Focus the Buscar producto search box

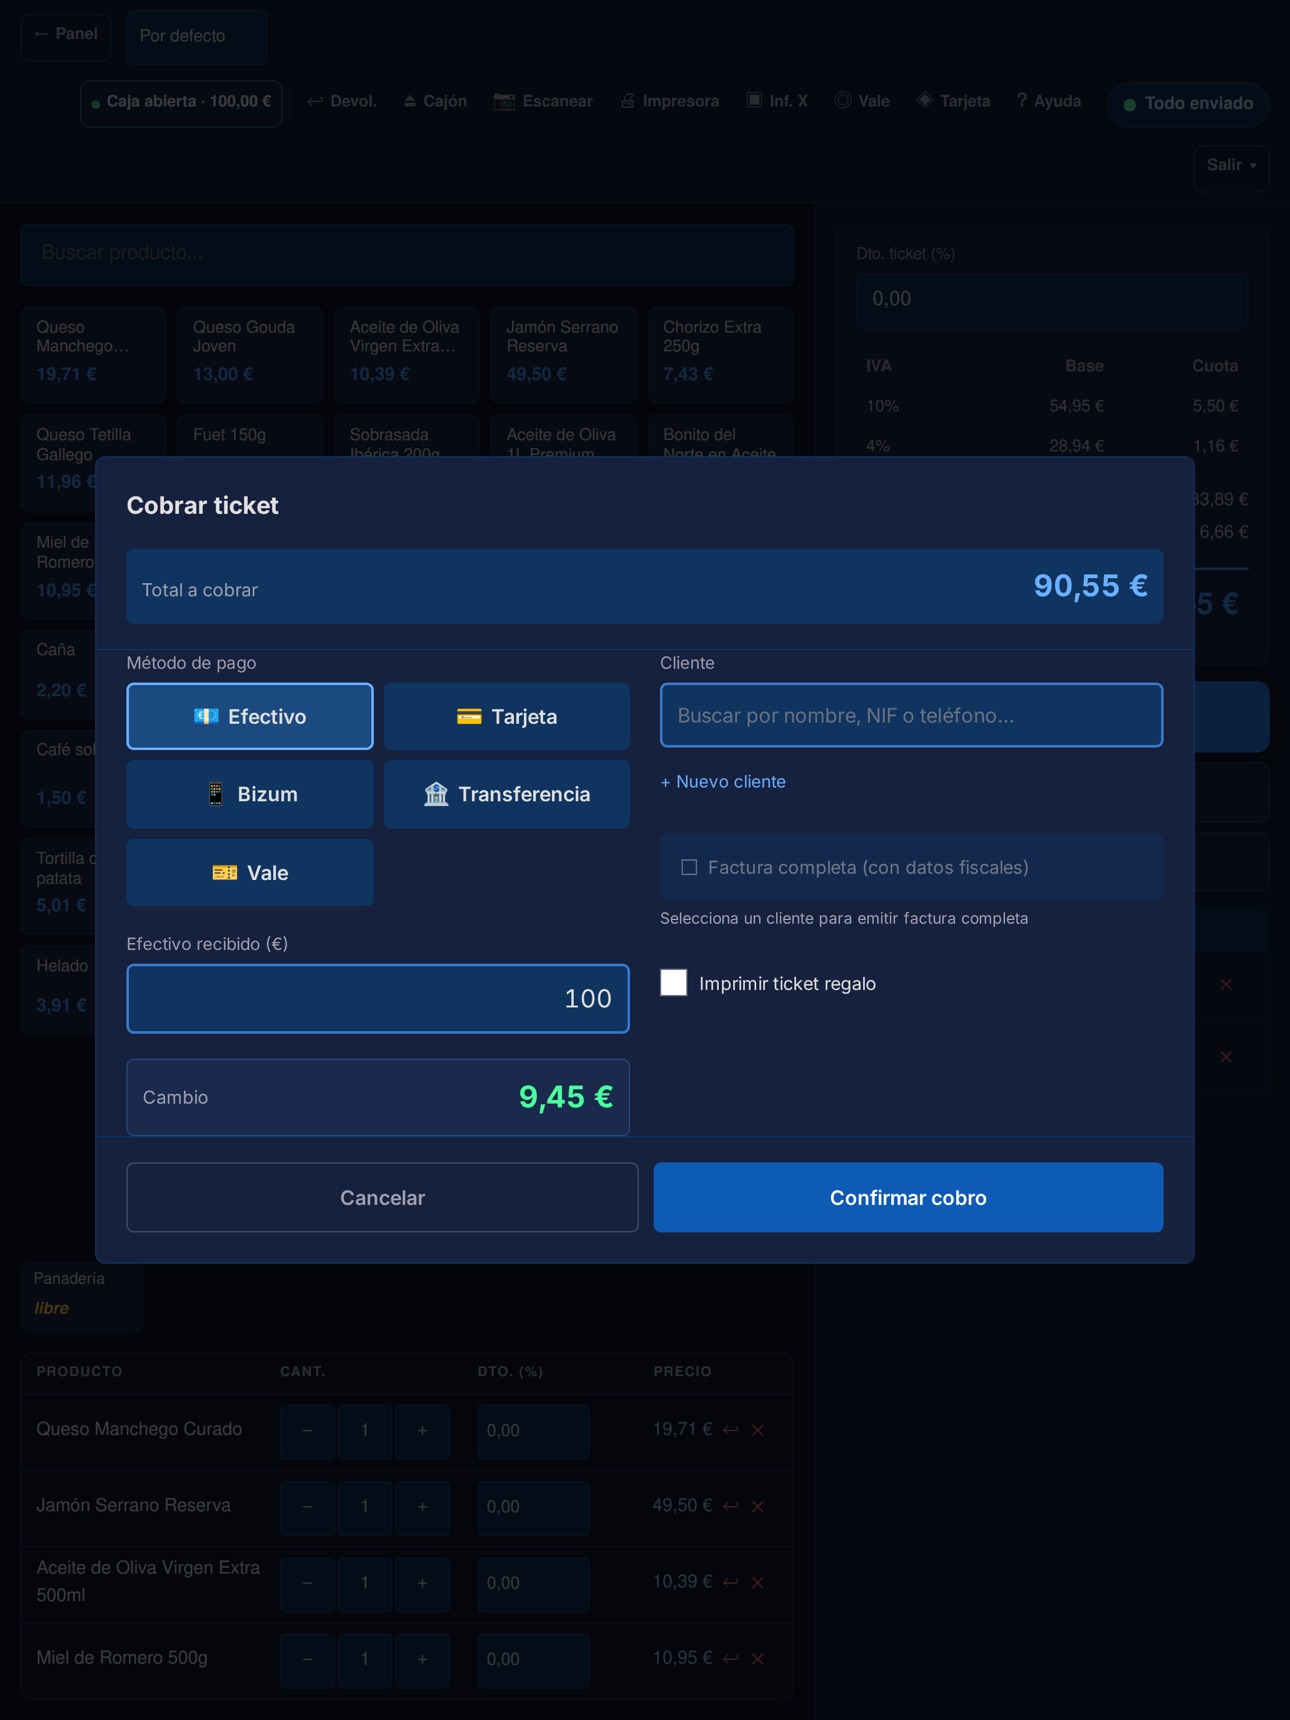pyautogui.click(x=407, y=253)
